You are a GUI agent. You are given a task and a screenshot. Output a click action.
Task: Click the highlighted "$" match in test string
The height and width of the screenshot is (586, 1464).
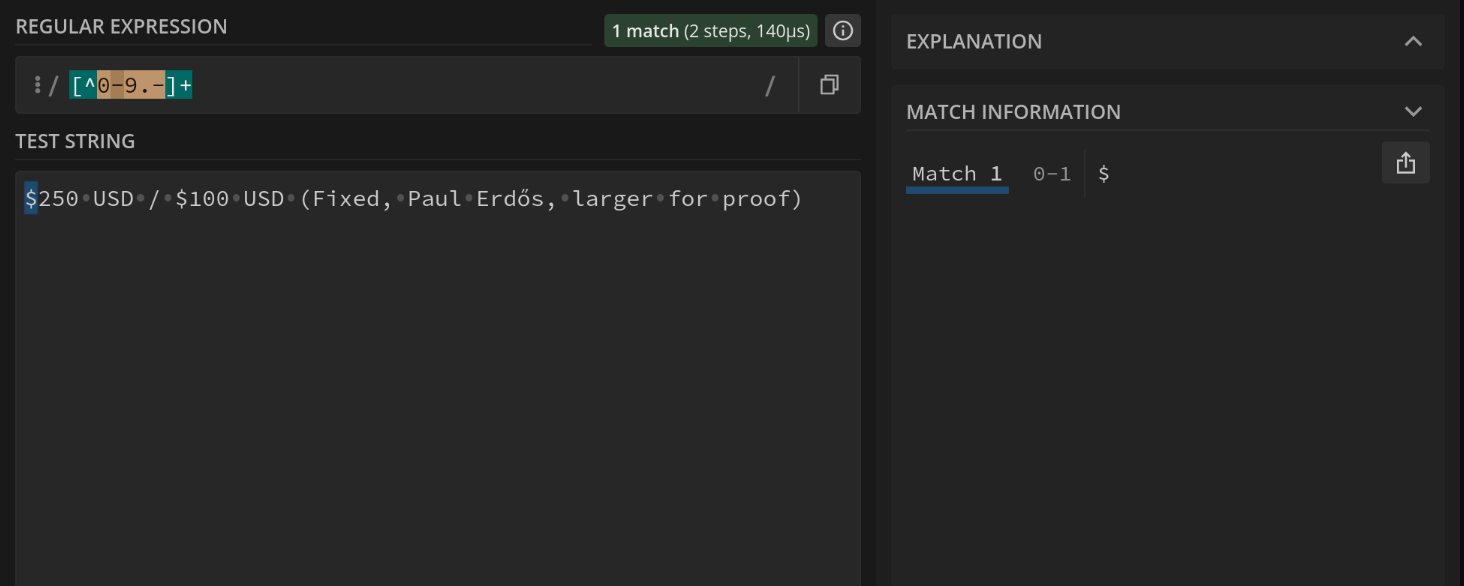(x=31, y=199)
